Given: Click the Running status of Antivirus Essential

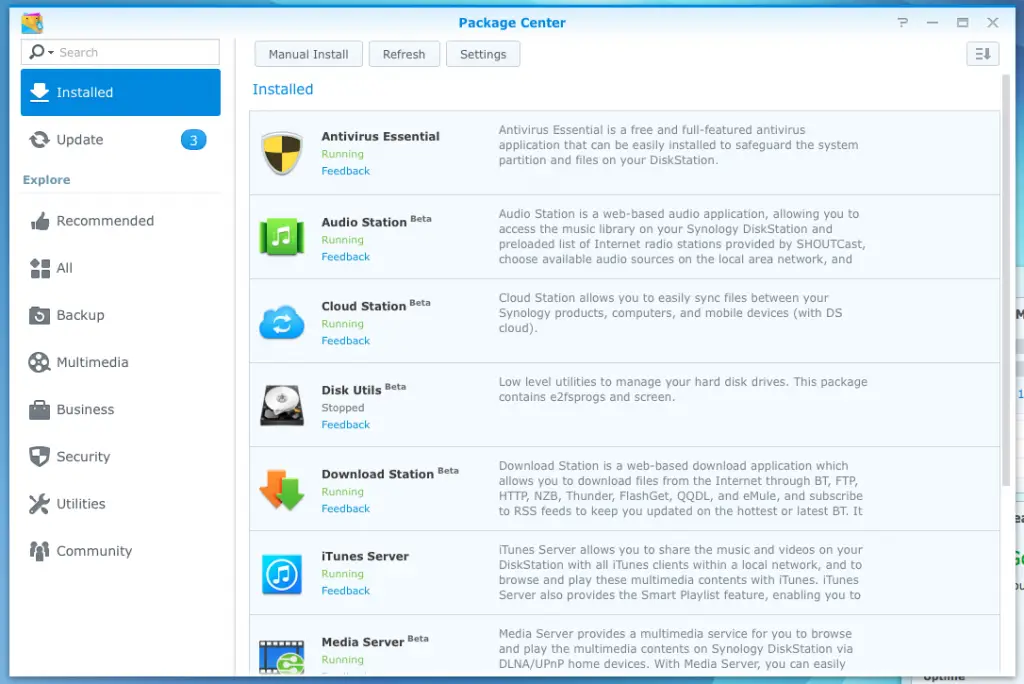Looking at the screenshot, I should 342,154.
